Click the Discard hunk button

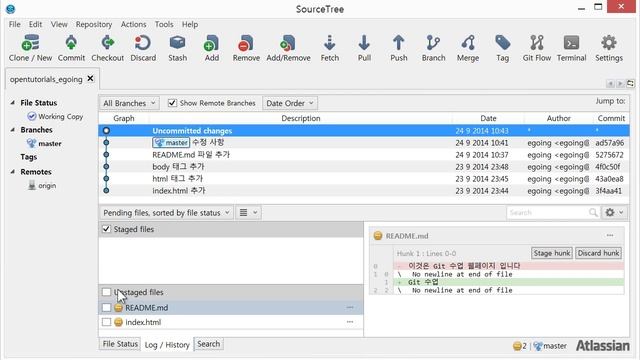(x=598, y=253)
